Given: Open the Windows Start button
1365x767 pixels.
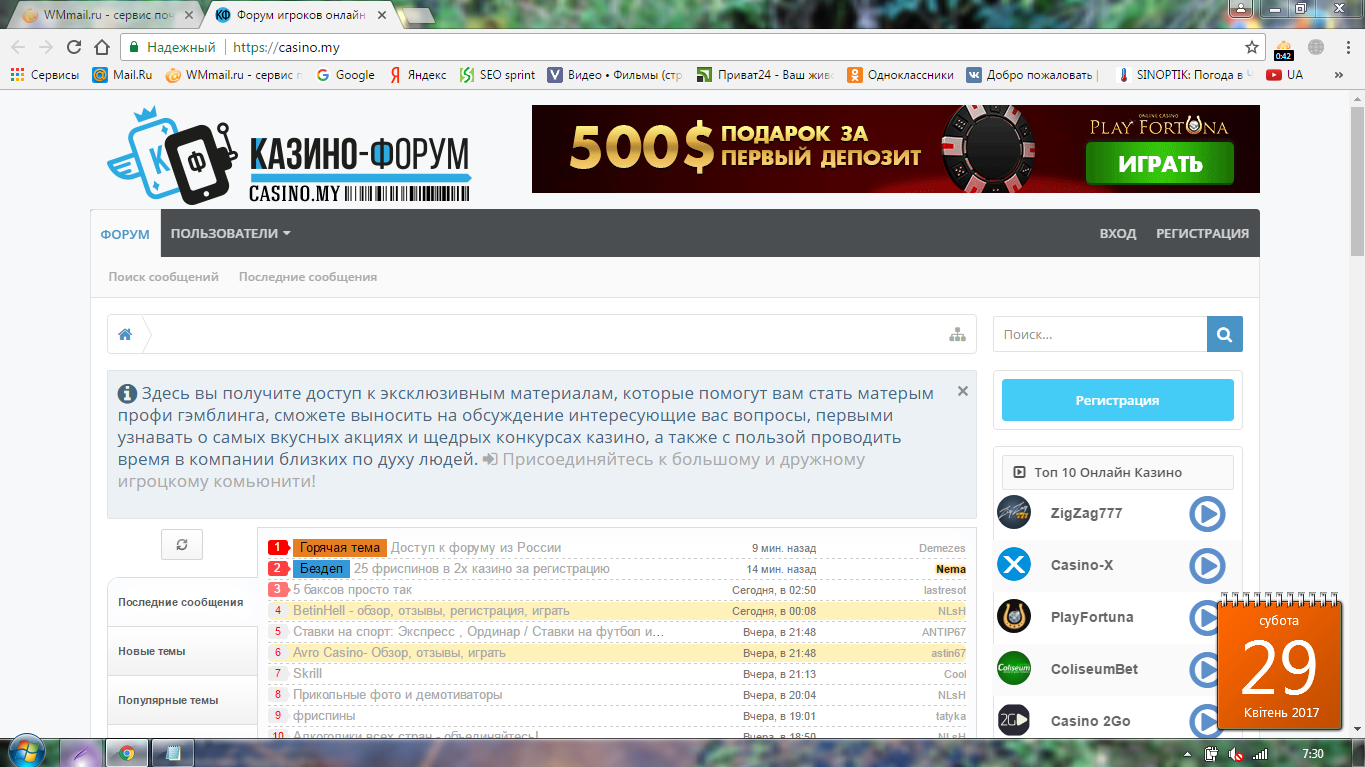Looking at the screenshot, I should [x=26, y=753].
